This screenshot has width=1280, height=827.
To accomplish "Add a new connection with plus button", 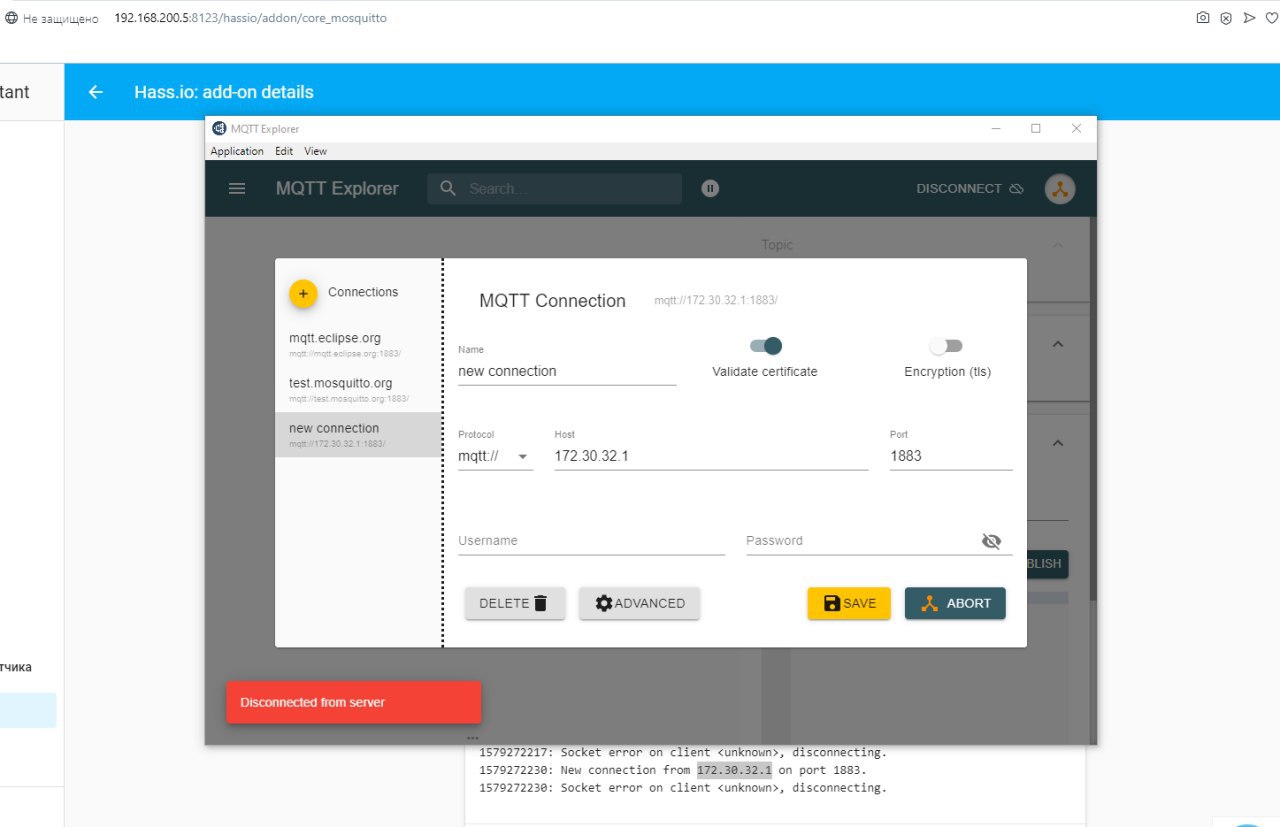I will [x=303, y=293].
